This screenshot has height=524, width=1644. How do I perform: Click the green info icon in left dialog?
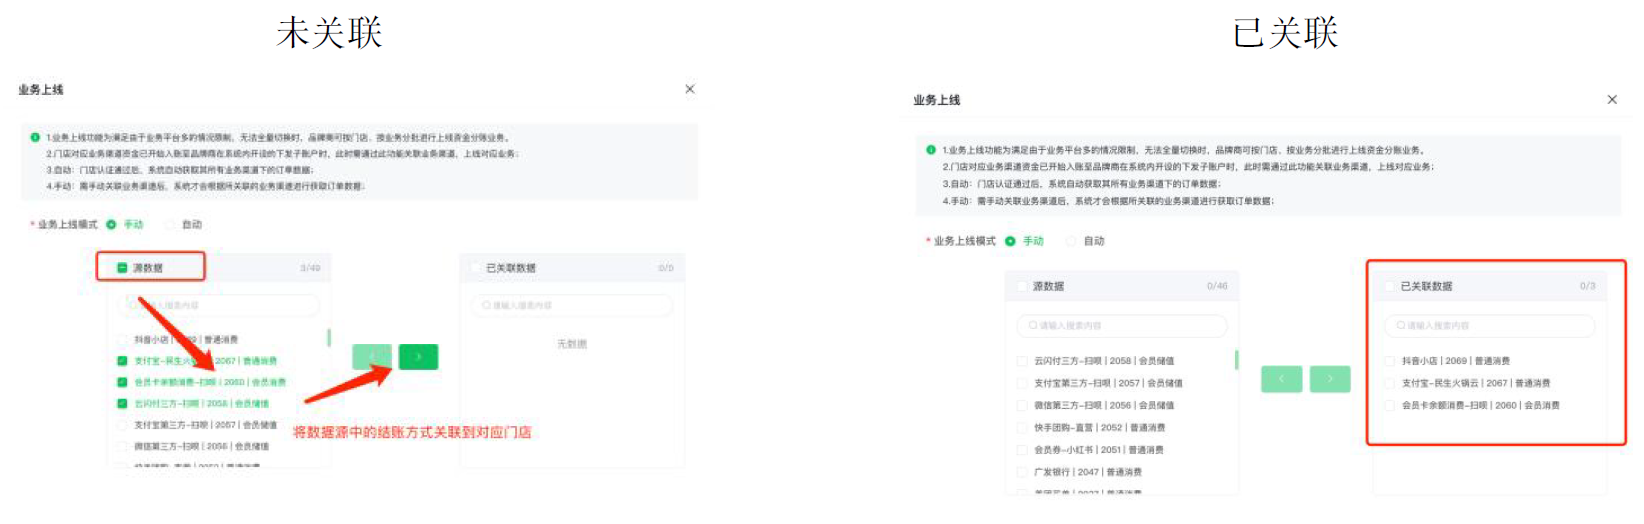click(35, 138)
